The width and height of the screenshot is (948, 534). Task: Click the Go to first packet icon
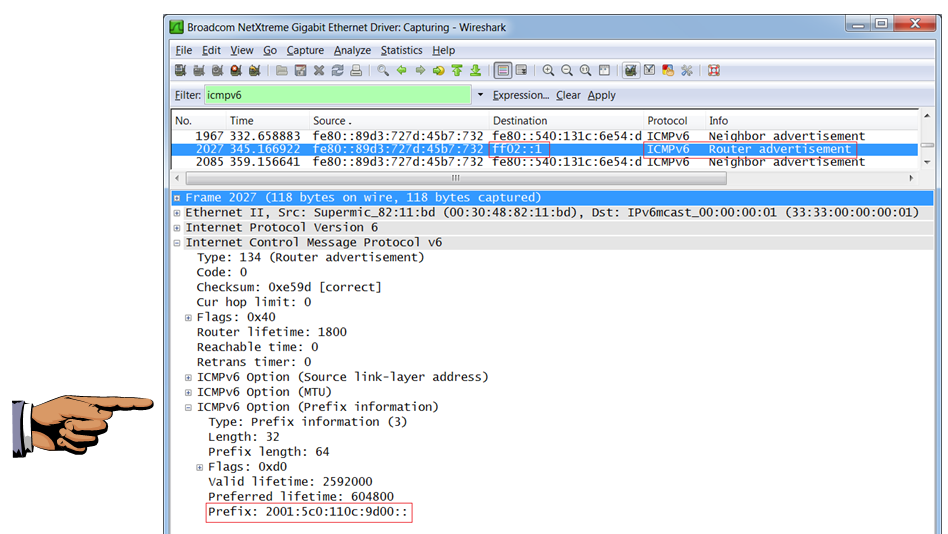click(457, 71)
